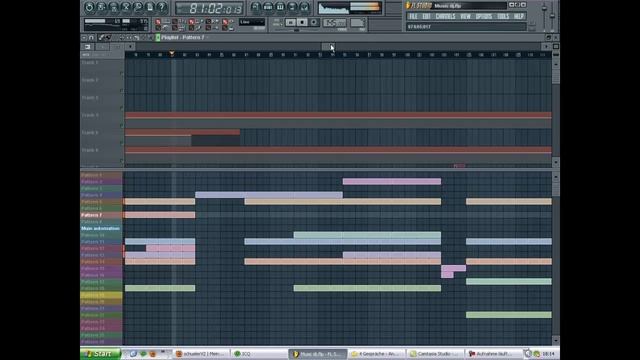Image resolution: width=640 pixels, height=360 pixels.
Task: Switch to the 'Aufnahme läuft' taskbar button
Action: (494, 354)
